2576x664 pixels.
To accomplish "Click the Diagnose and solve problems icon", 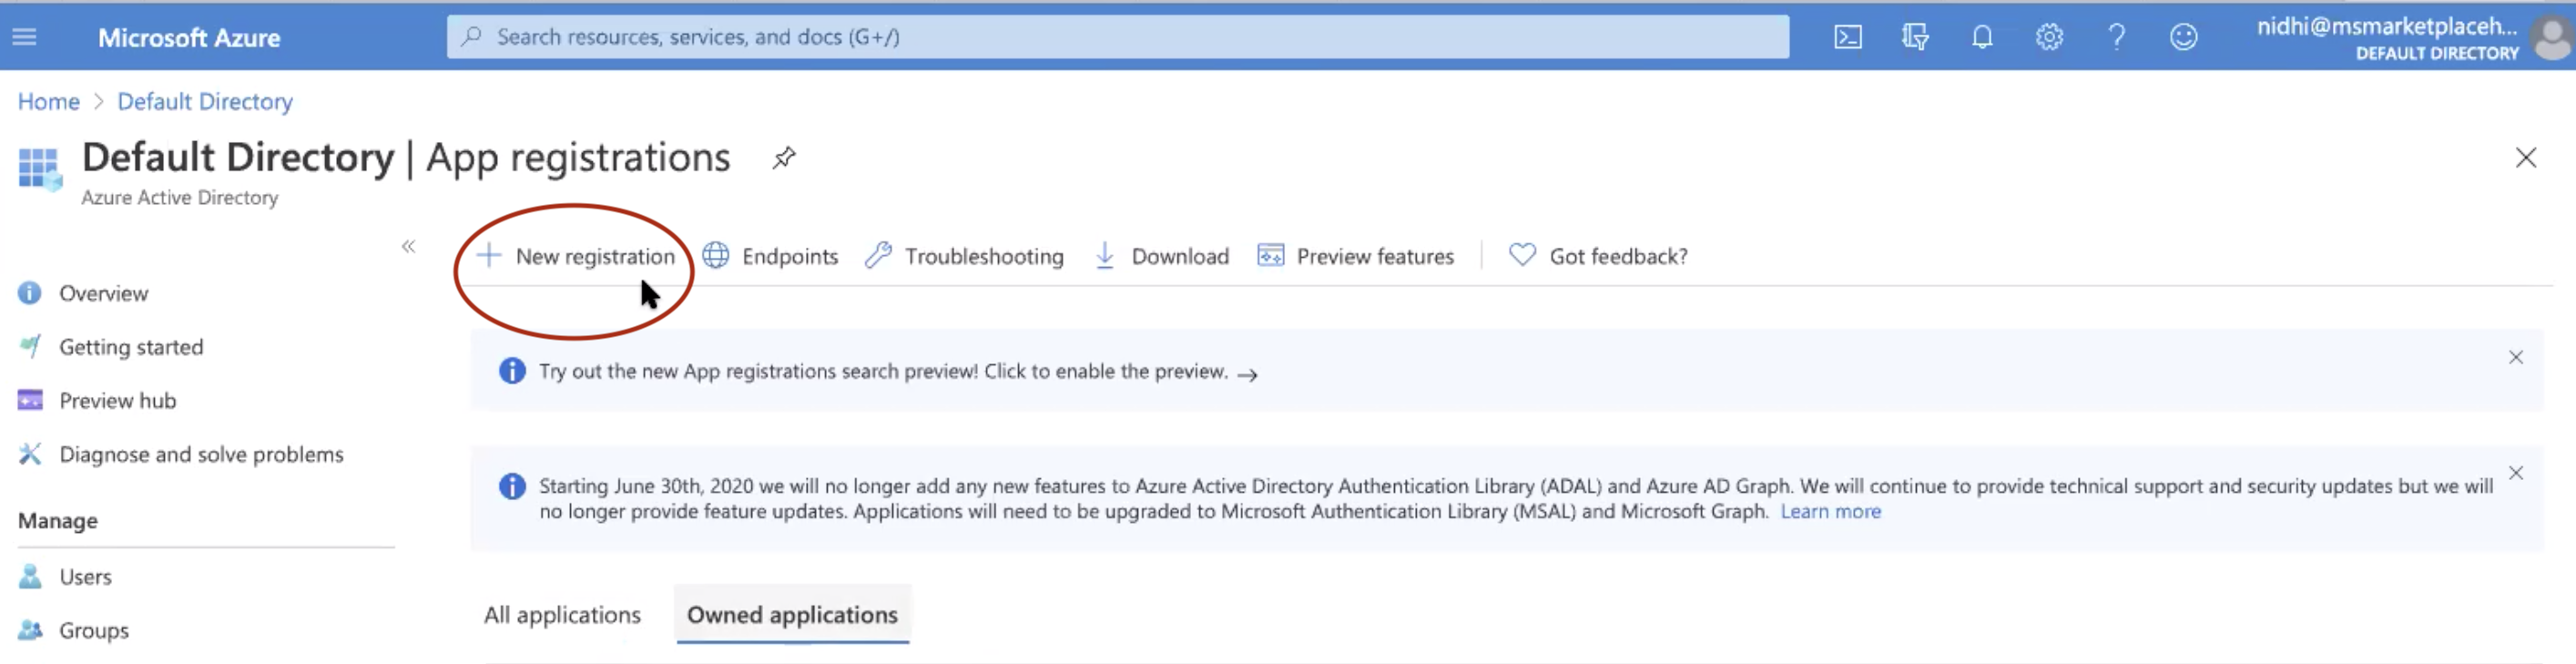I will coord(30,454).
